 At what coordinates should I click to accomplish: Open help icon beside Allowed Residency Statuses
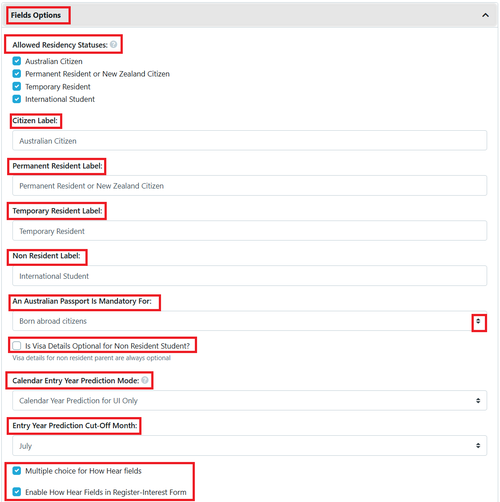point(114,44)
